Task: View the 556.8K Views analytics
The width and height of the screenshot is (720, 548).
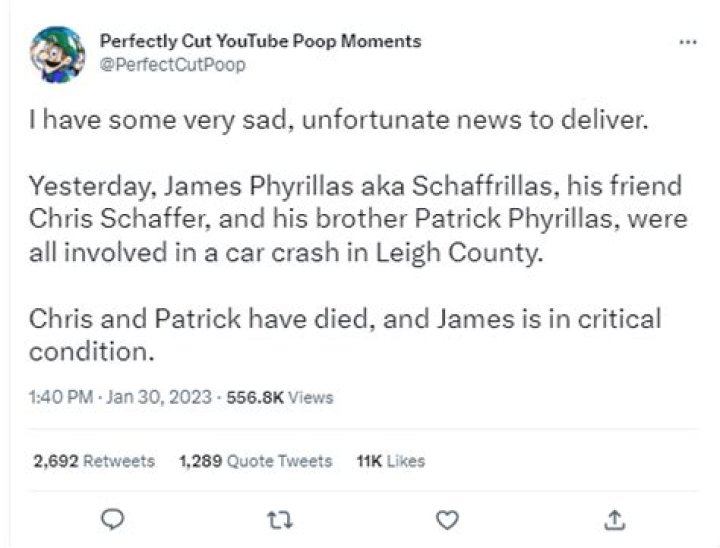Action: point(280,397)
